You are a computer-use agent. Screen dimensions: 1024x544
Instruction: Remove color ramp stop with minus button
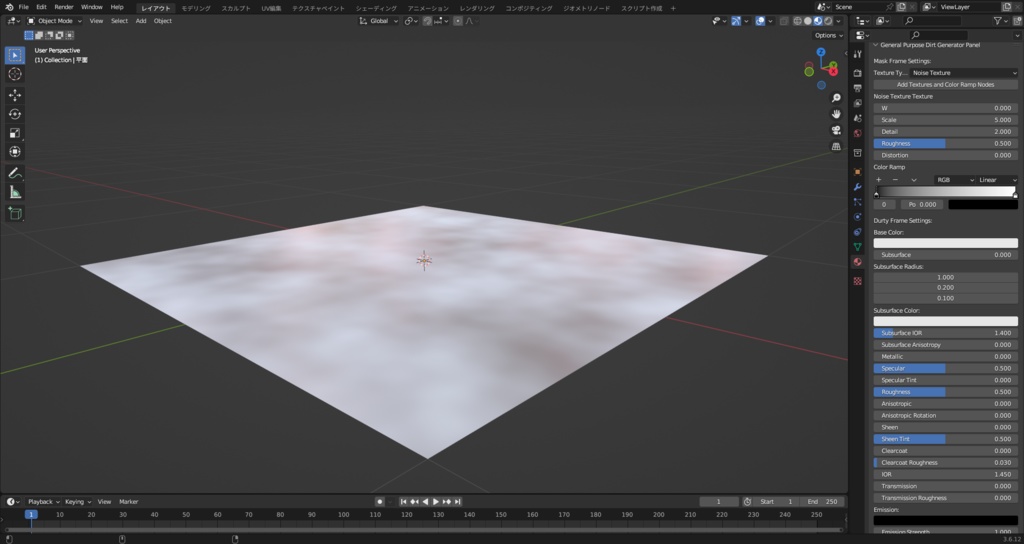[x=895, y=180]
